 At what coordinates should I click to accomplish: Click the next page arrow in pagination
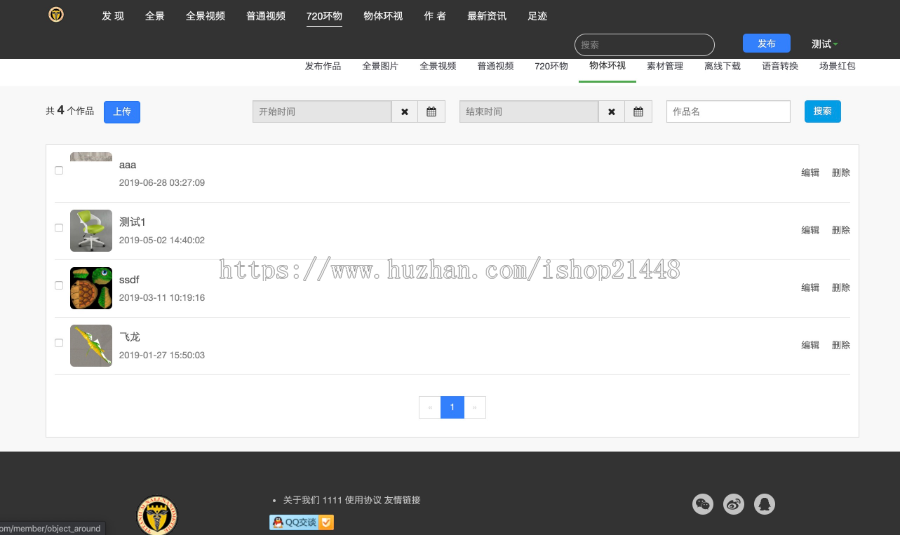(475, 407)
